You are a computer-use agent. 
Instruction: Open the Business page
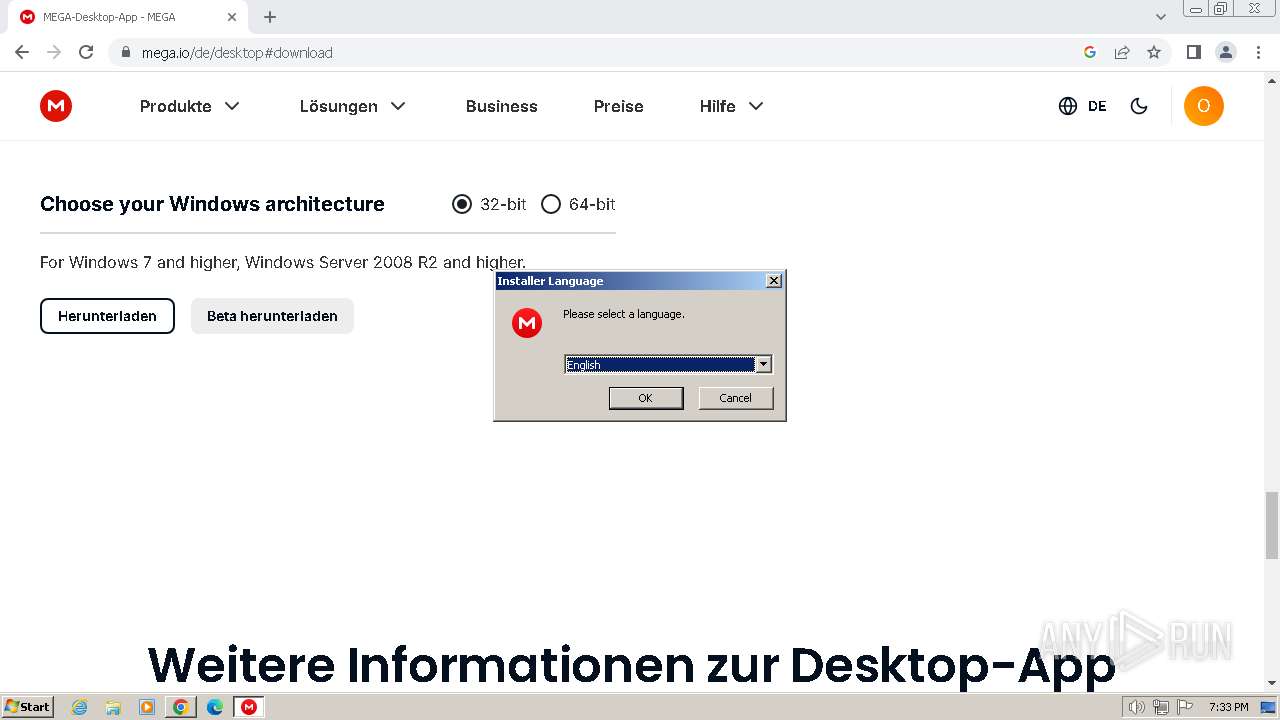502,106
